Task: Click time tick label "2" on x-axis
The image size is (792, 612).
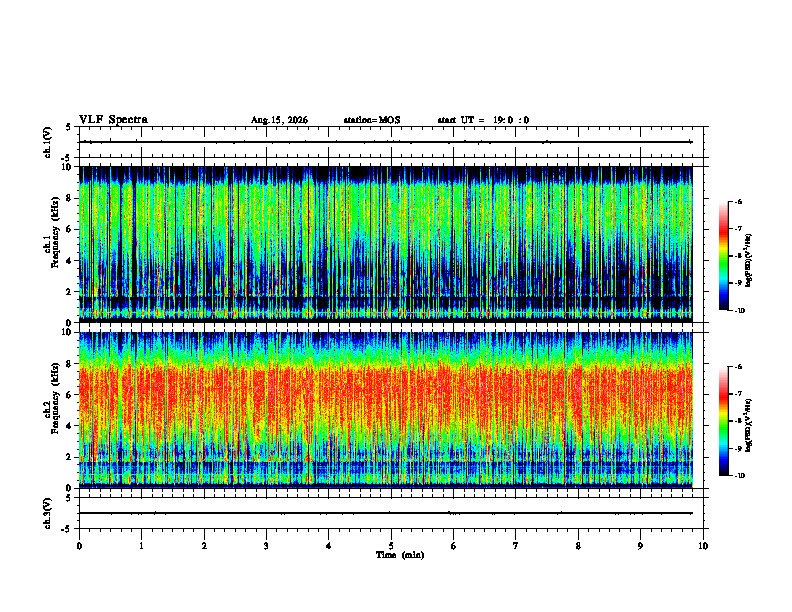Action: [204, 546]
